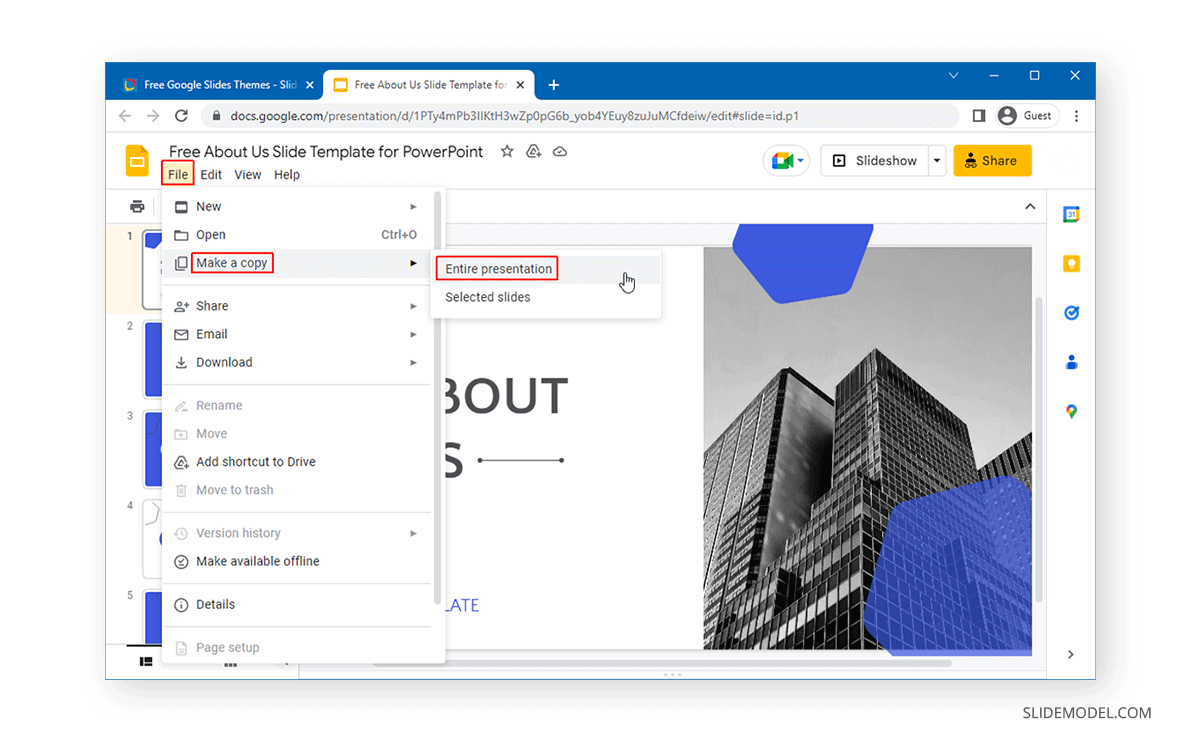Open Google Contacts in the side panel
1200x743 pixels.
tap(1071, 362)
